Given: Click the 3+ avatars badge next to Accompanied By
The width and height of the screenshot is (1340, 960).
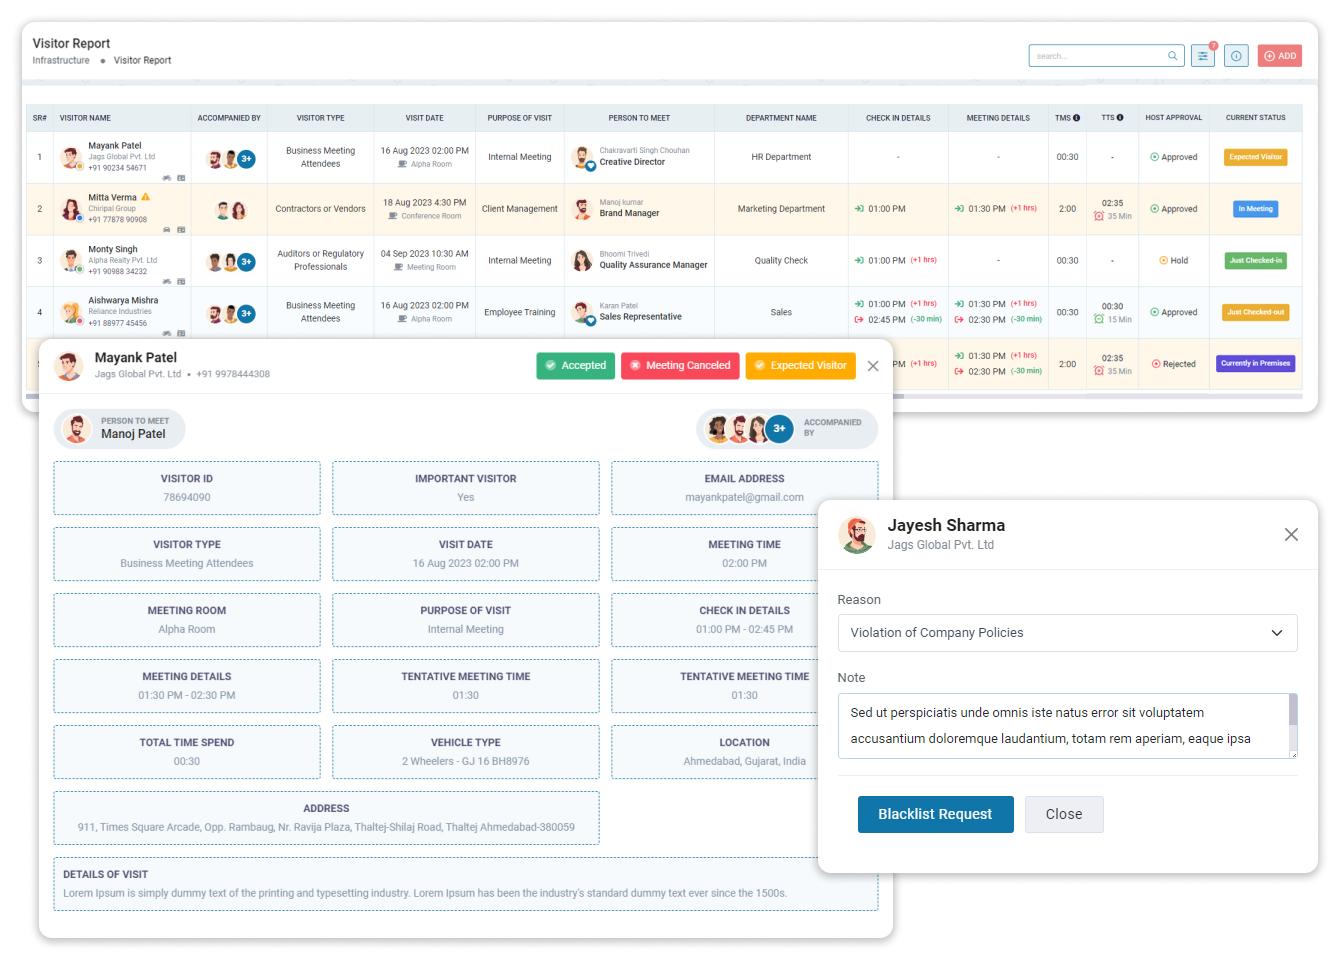Looking at the screenshot, I should point(780,428).
